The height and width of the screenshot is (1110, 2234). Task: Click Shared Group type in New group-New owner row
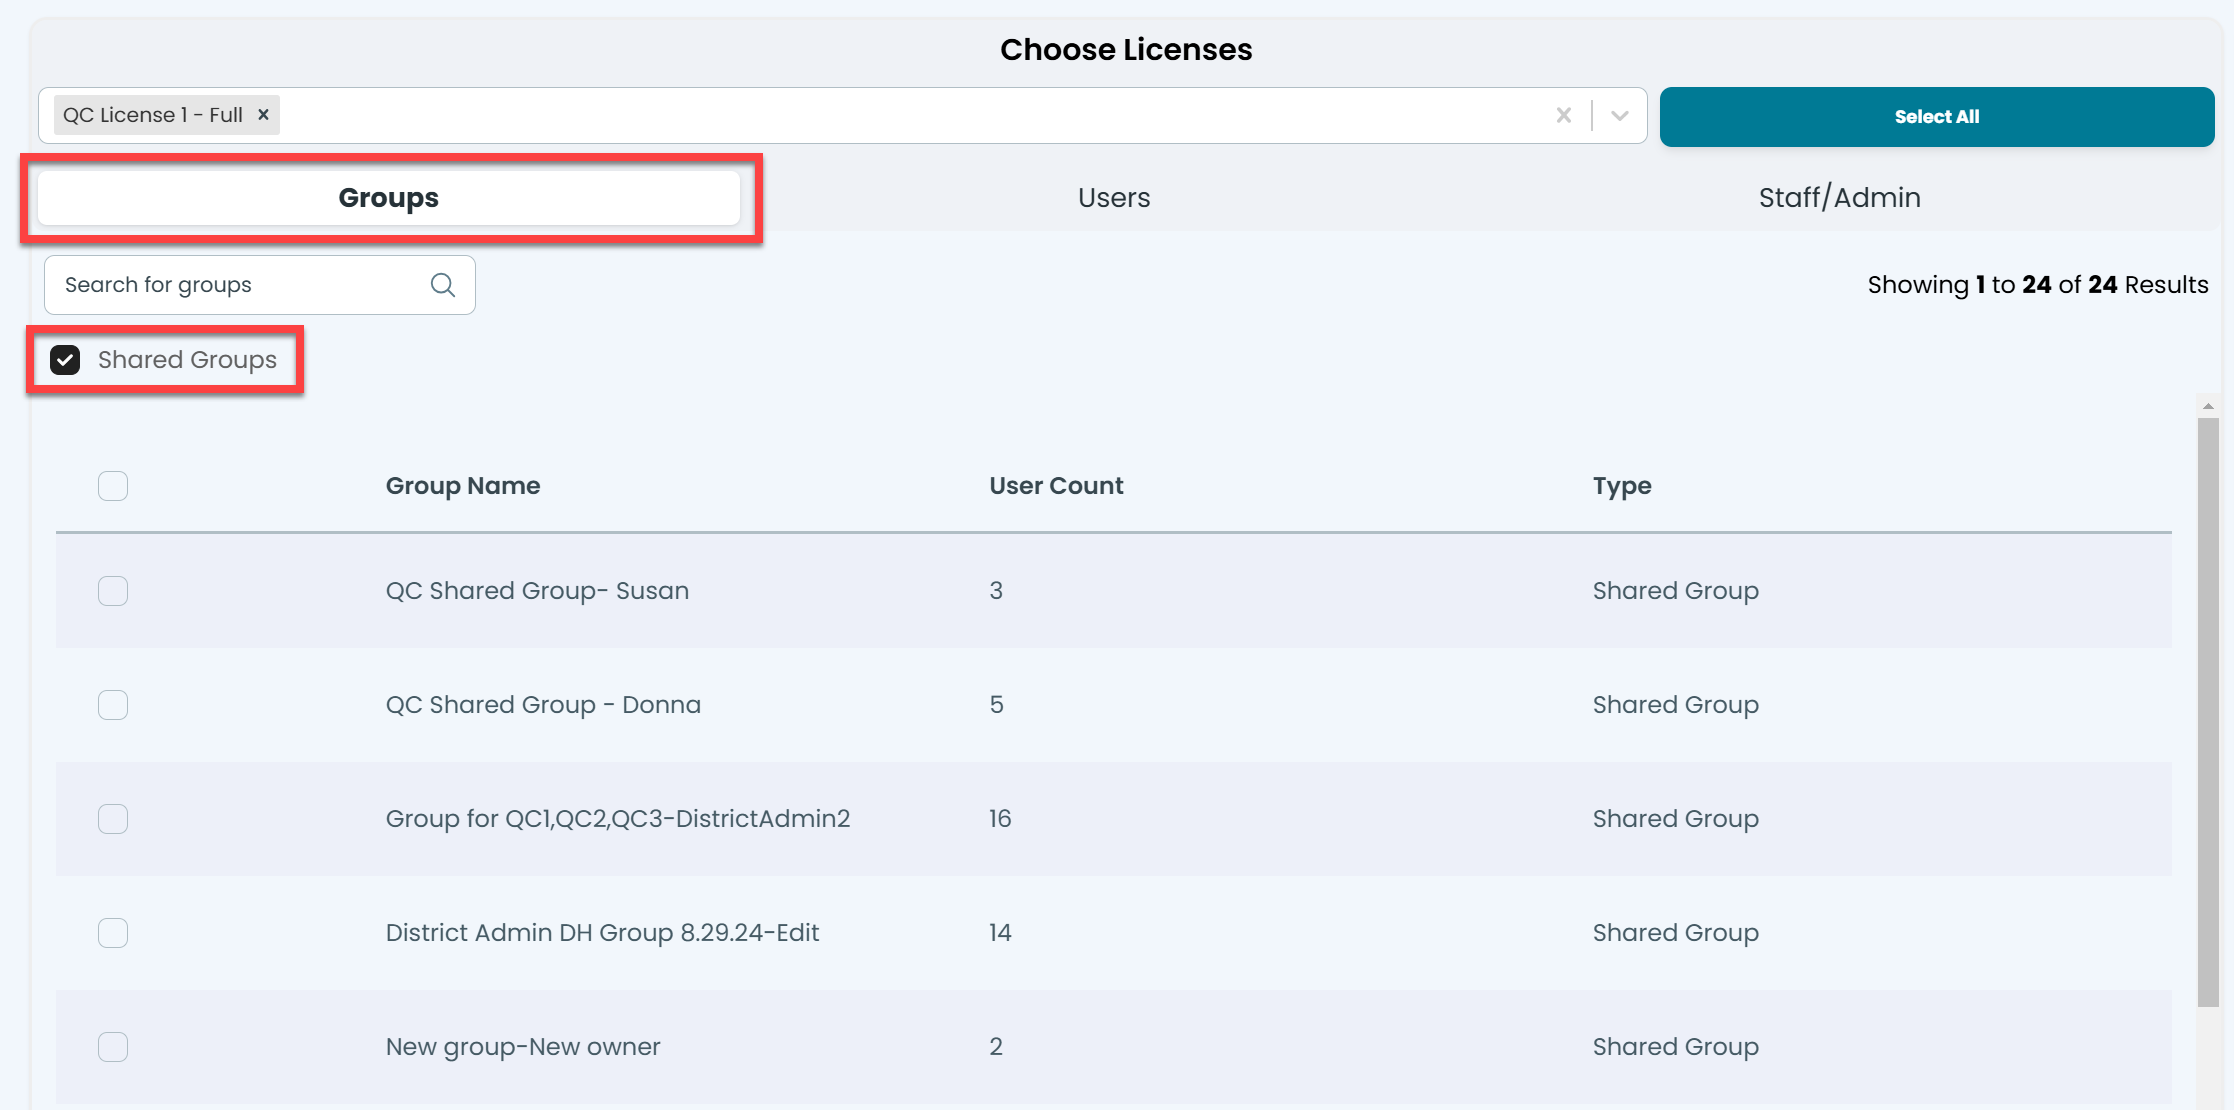tap(1675, 1047)
